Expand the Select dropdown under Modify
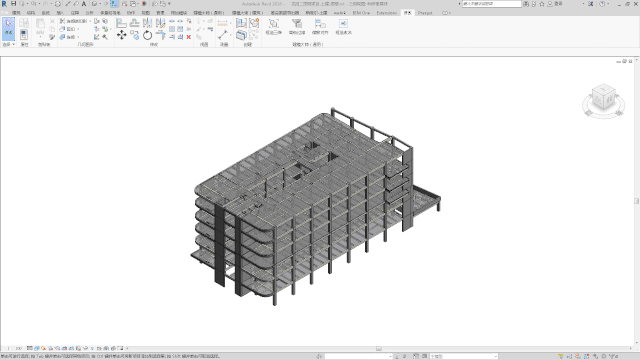 (9, 44)
